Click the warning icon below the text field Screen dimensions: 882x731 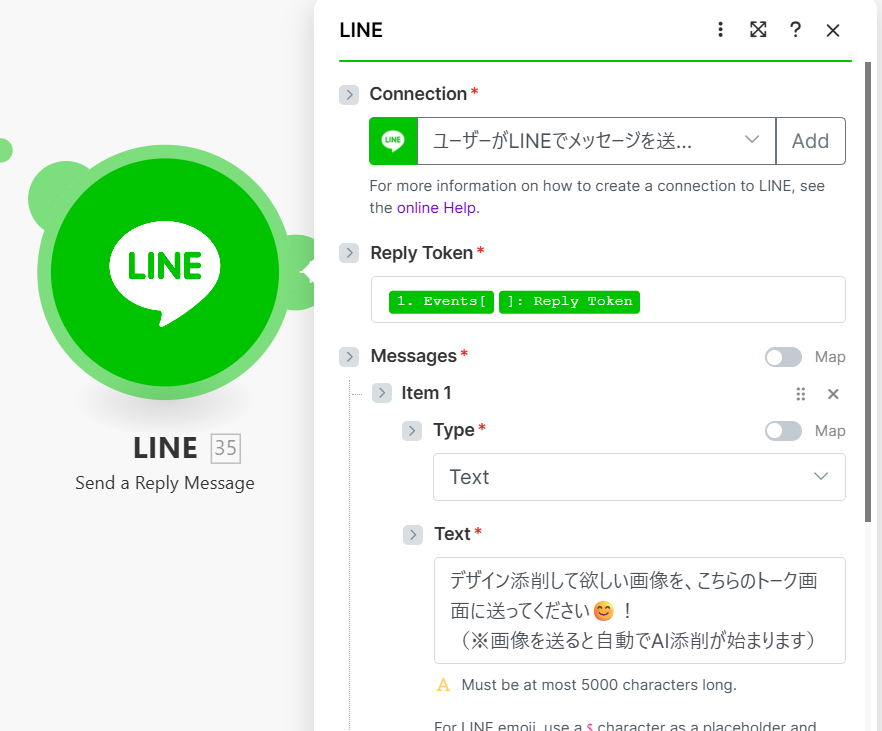(443, 684)
